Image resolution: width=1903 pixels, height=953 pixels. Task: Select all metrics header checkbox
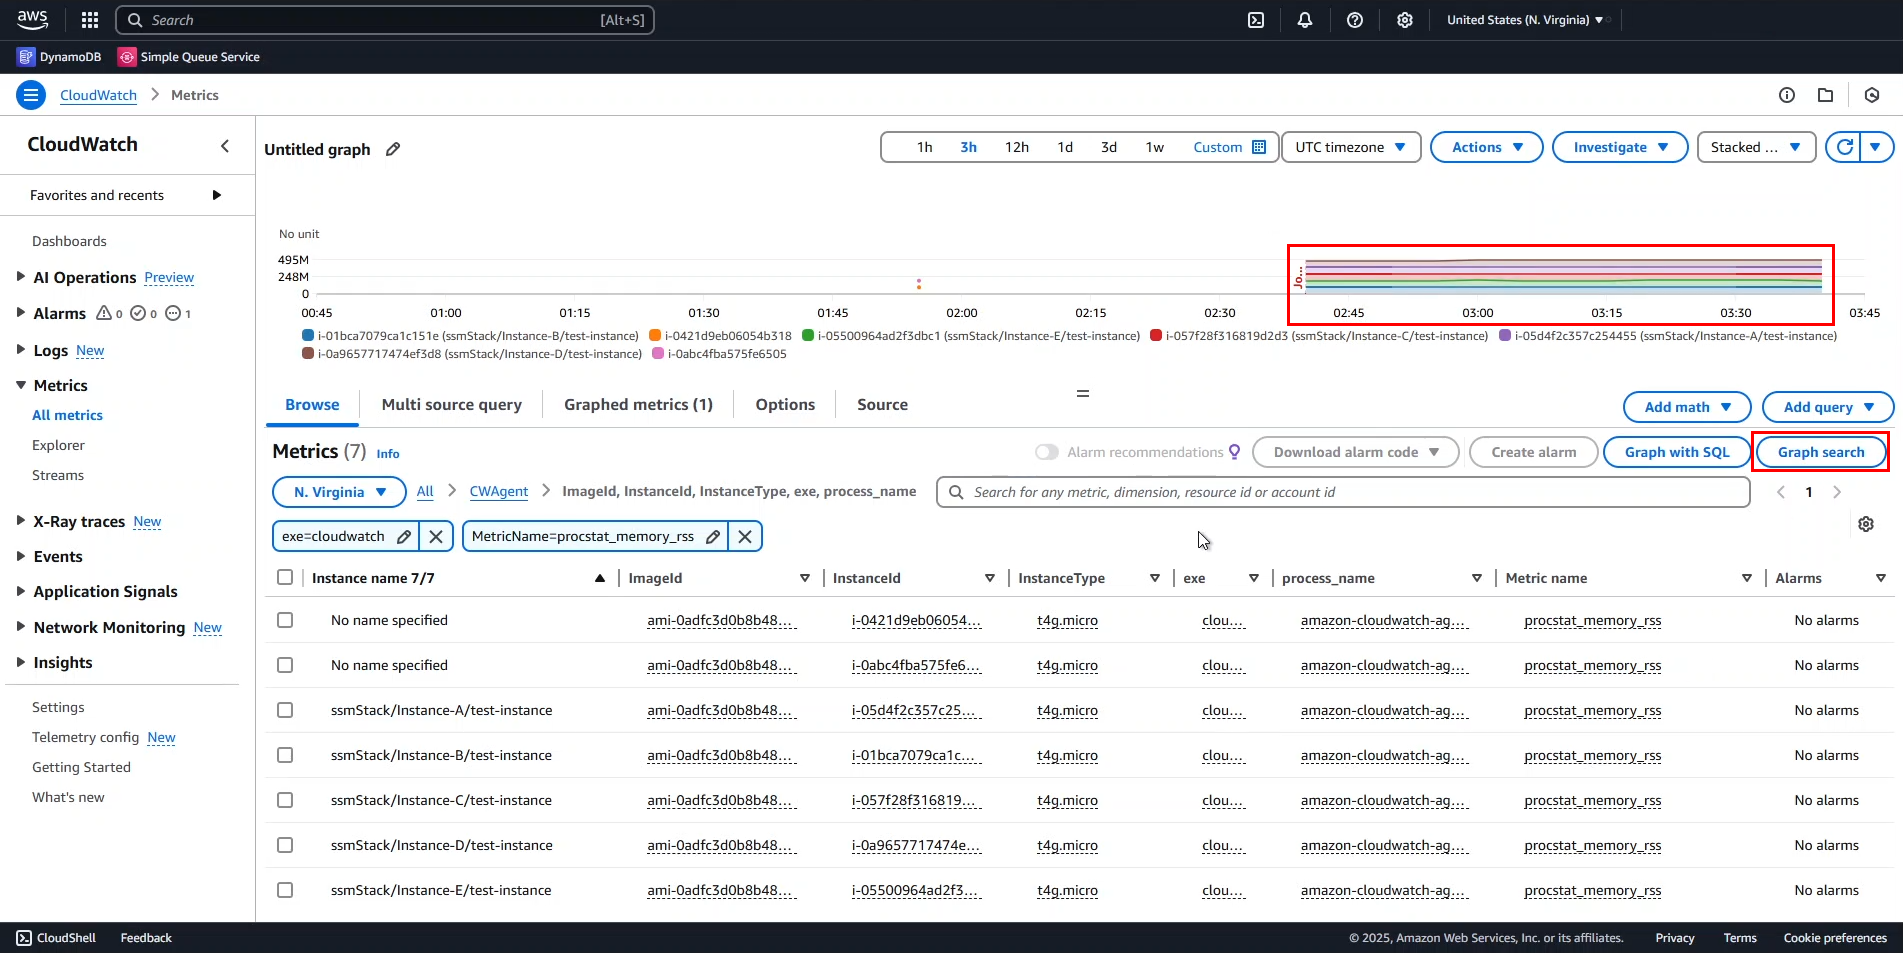pos(285,577)
